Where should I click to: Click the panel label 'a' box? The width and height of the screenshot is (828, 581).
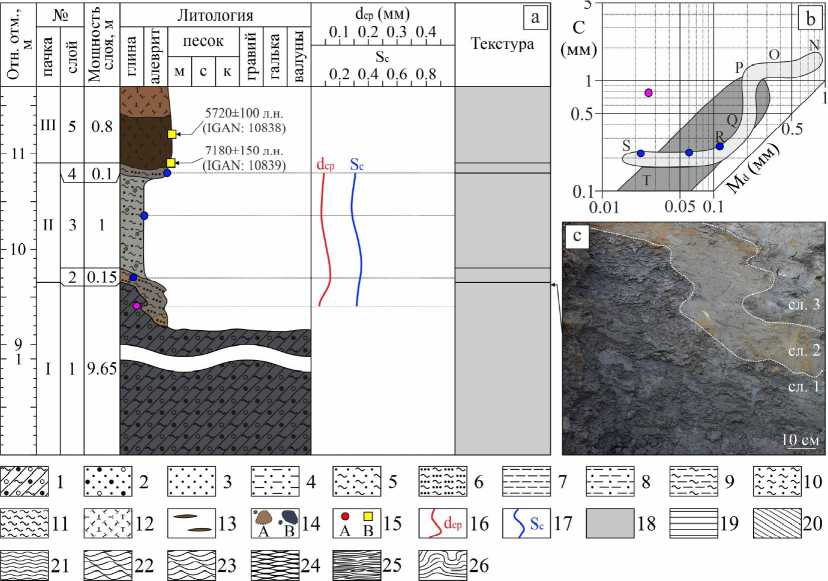pos(535,17)
